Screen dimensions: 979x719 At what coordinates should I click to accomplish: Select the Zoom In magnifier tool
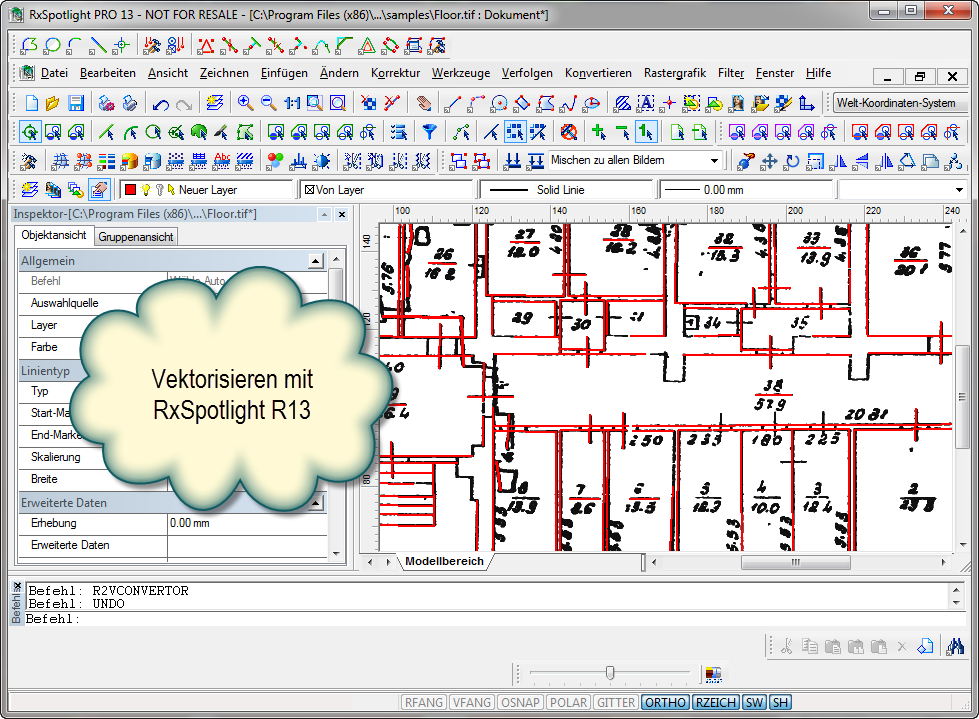coord(244,102)
